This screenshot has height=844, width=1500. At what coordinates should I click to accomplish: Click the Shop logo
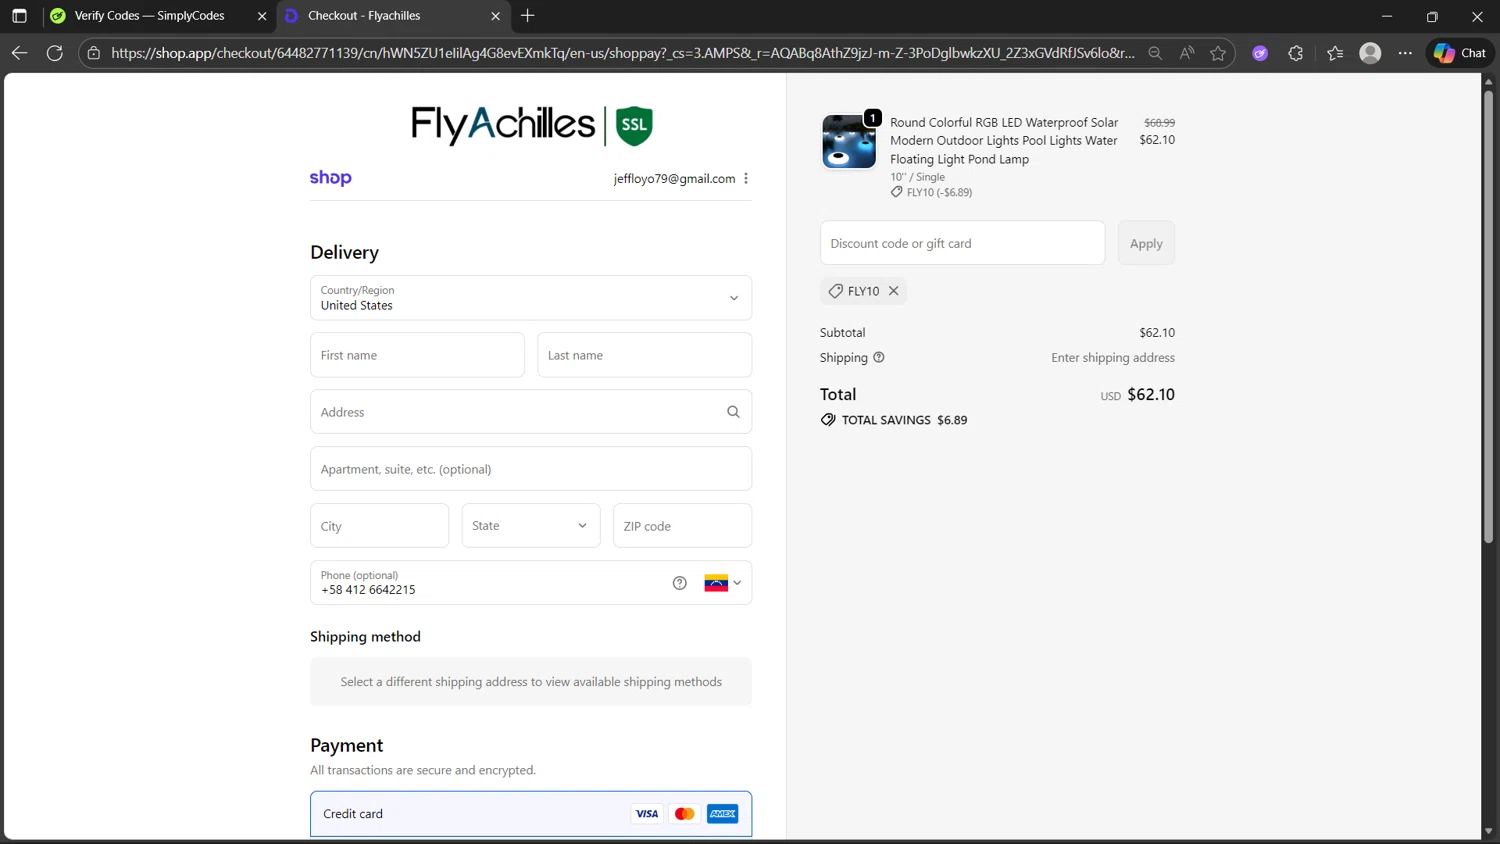(x=330, y=178)
